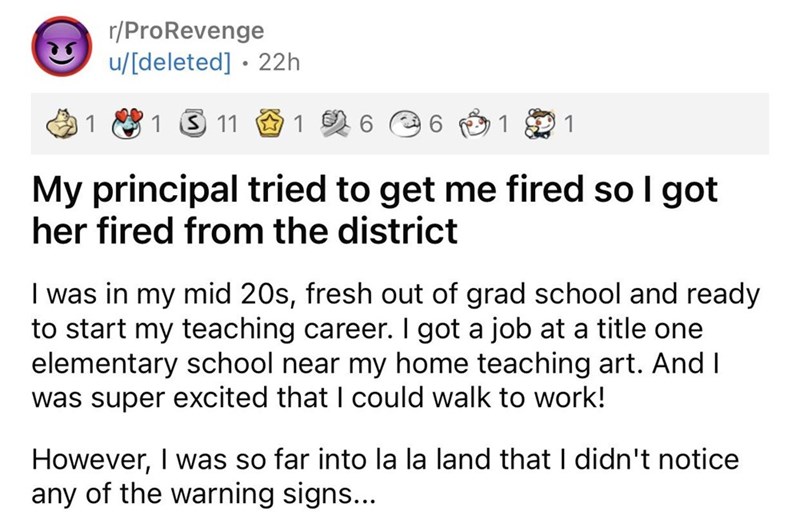Click the count beside the flexing doge award
Viewport: 800px width, 520px height.
[x=89, y=125]
